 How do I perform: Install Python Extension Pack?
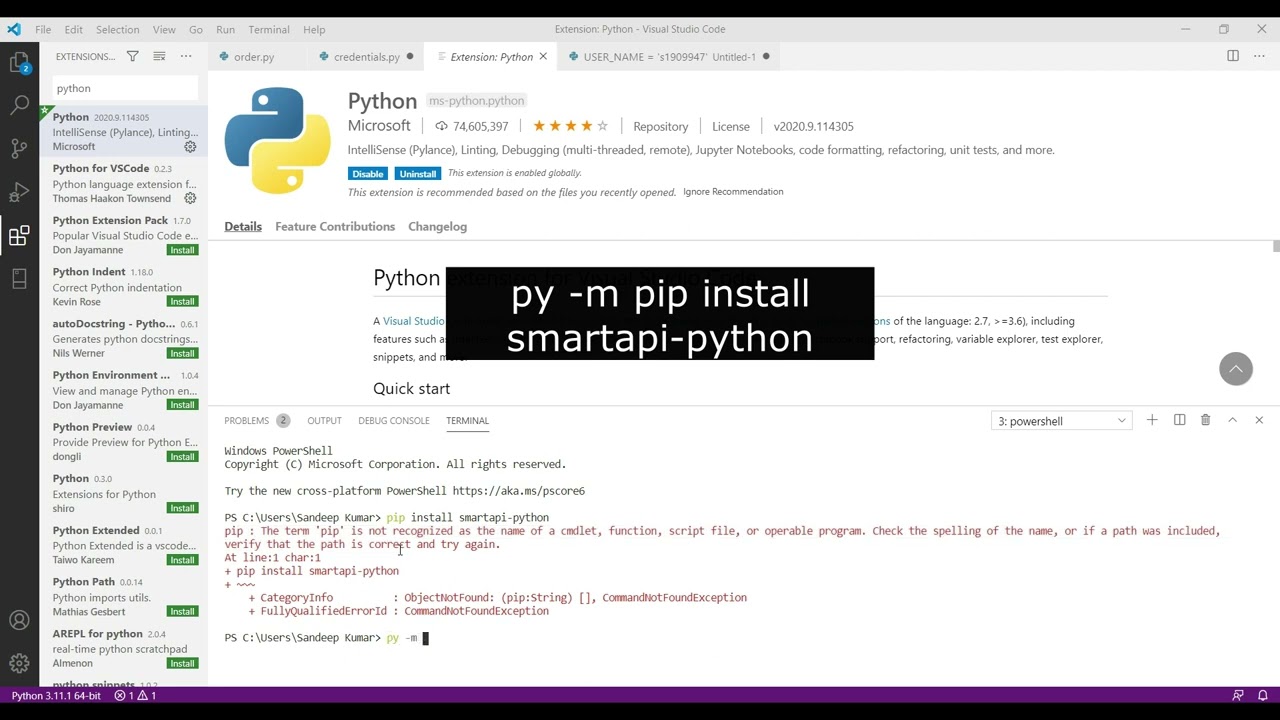[183, 250]
